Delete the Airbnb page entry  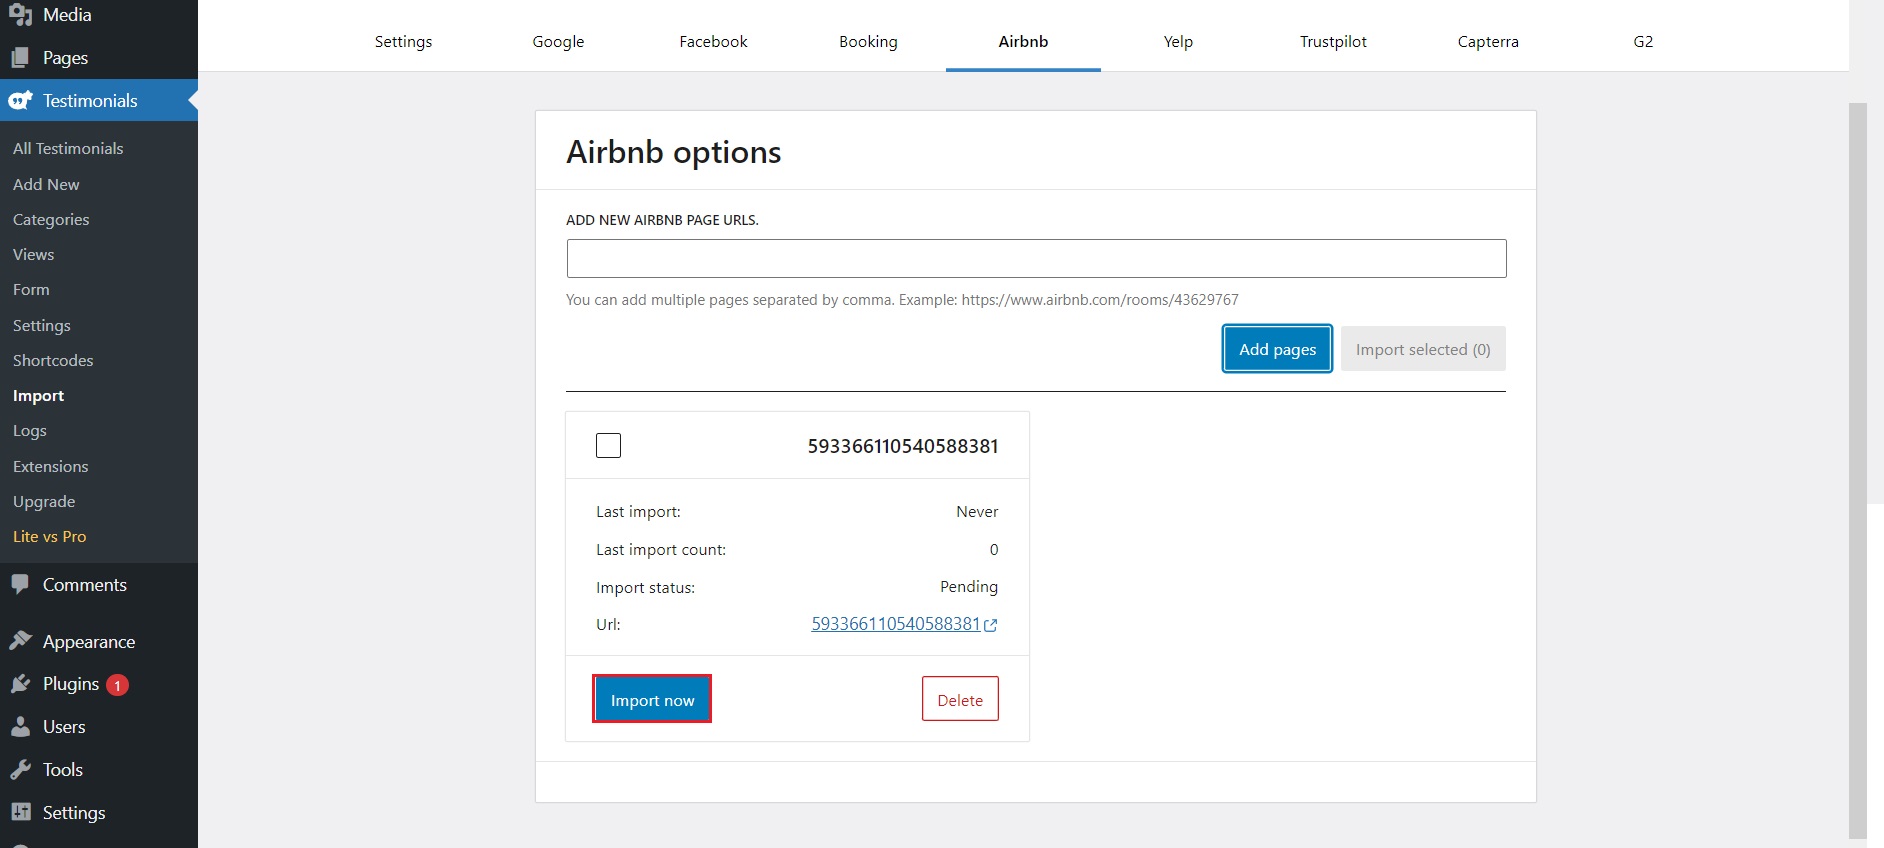pyautogui.click(x=960, y=699)
